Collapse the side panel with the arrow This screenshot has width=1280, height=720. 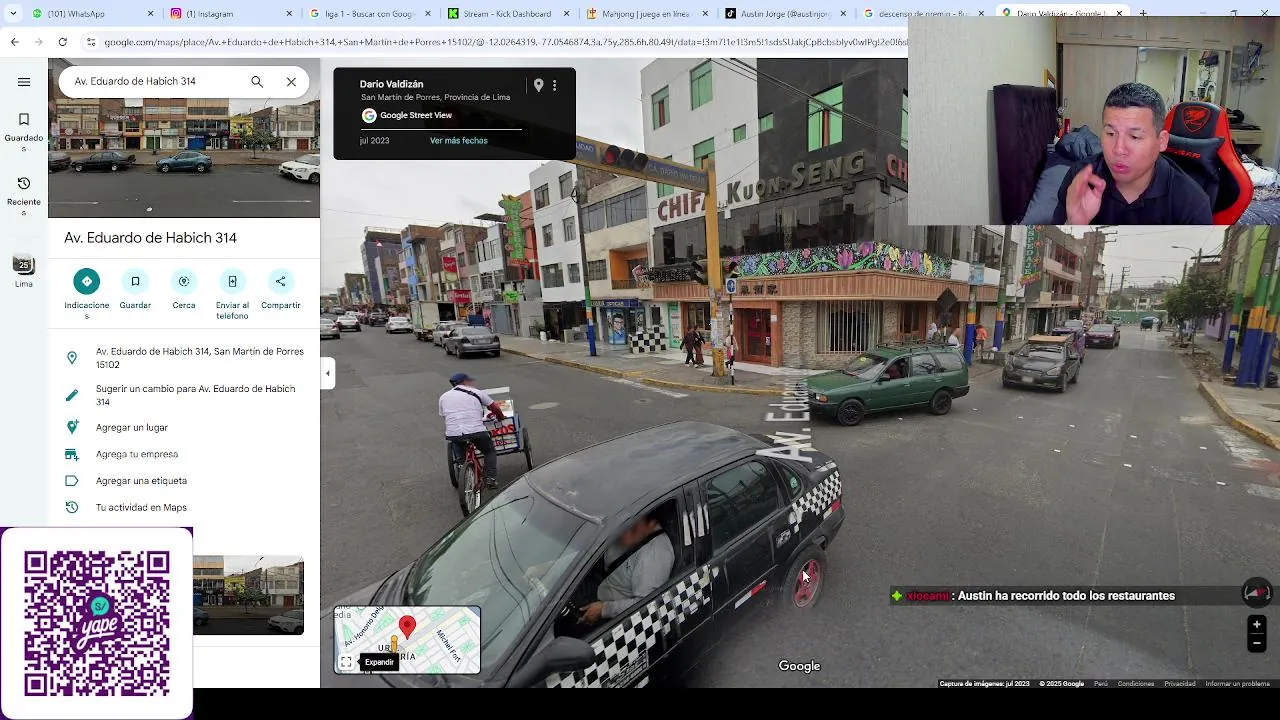click(327, 373)
